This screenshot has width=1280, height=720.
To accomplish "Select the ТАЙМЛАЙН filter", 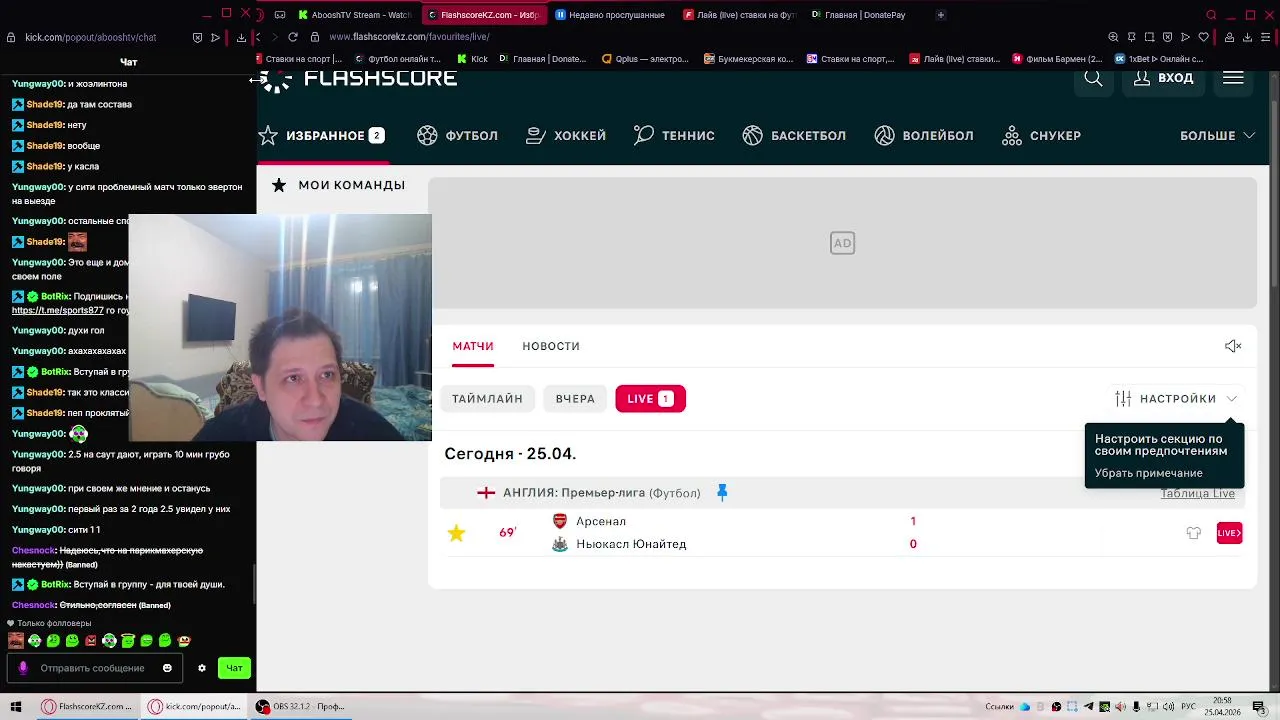I will click(487, 399).
